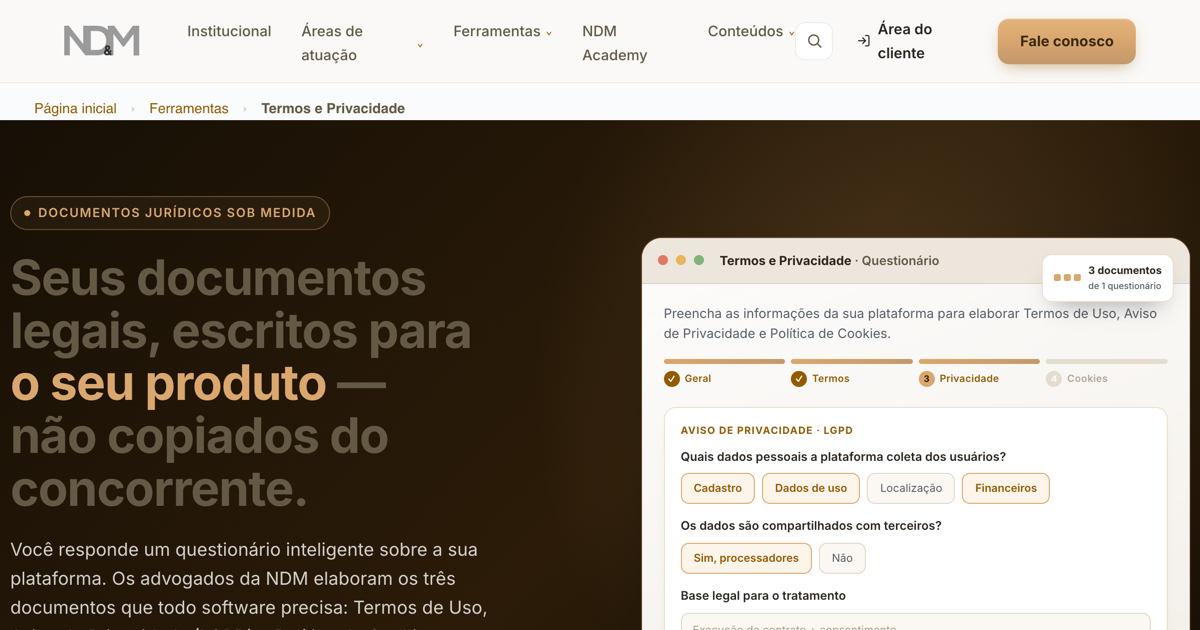1200x630 pixels.
Task: Toggle the Dados de uso chip
Action: point(811,488)
